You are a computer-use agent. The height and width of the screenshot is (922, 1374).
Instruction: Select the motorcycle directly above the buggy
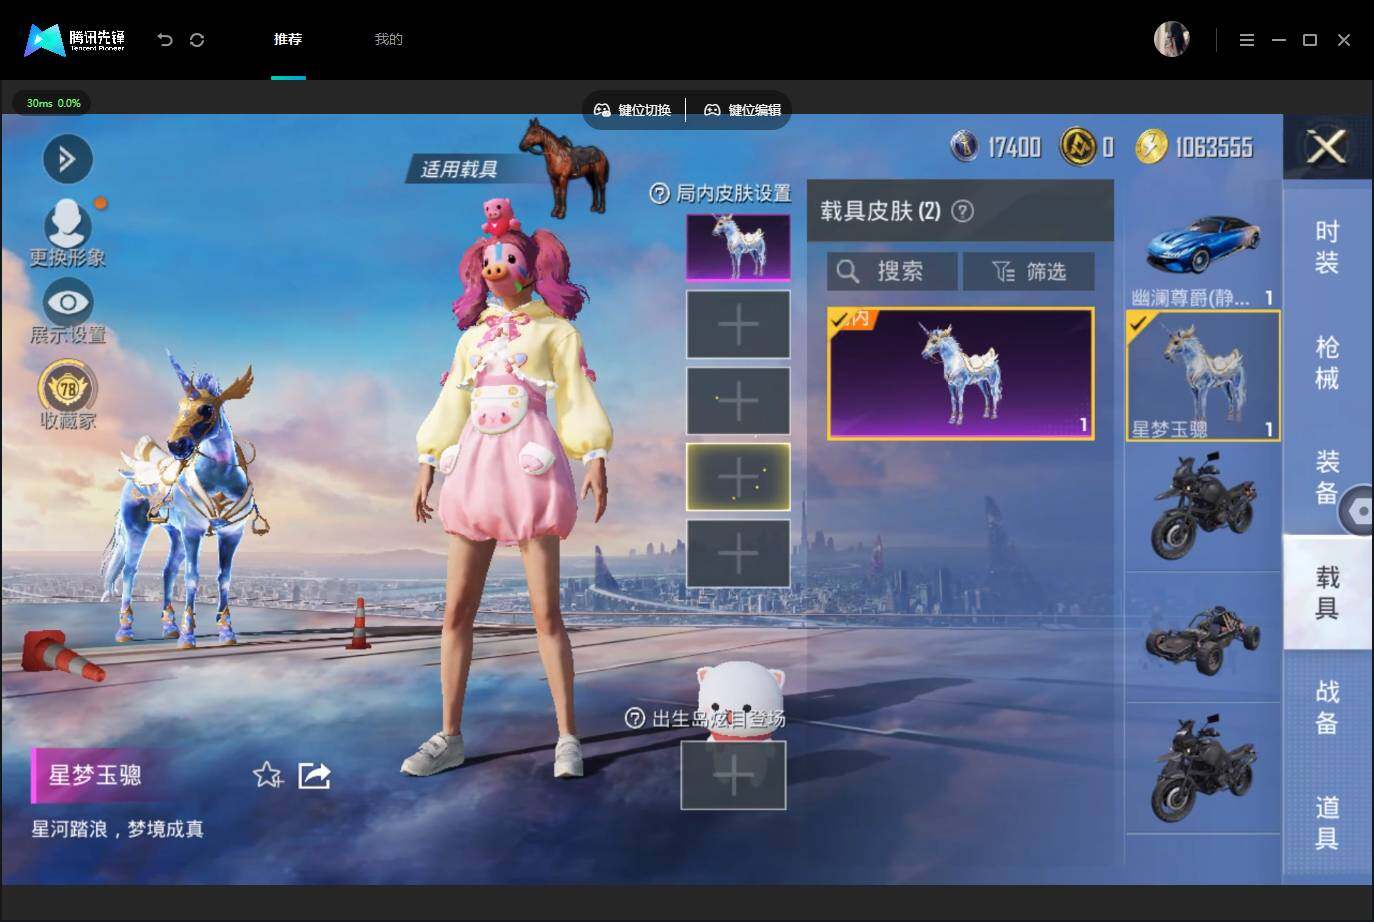pos(1203,507)
